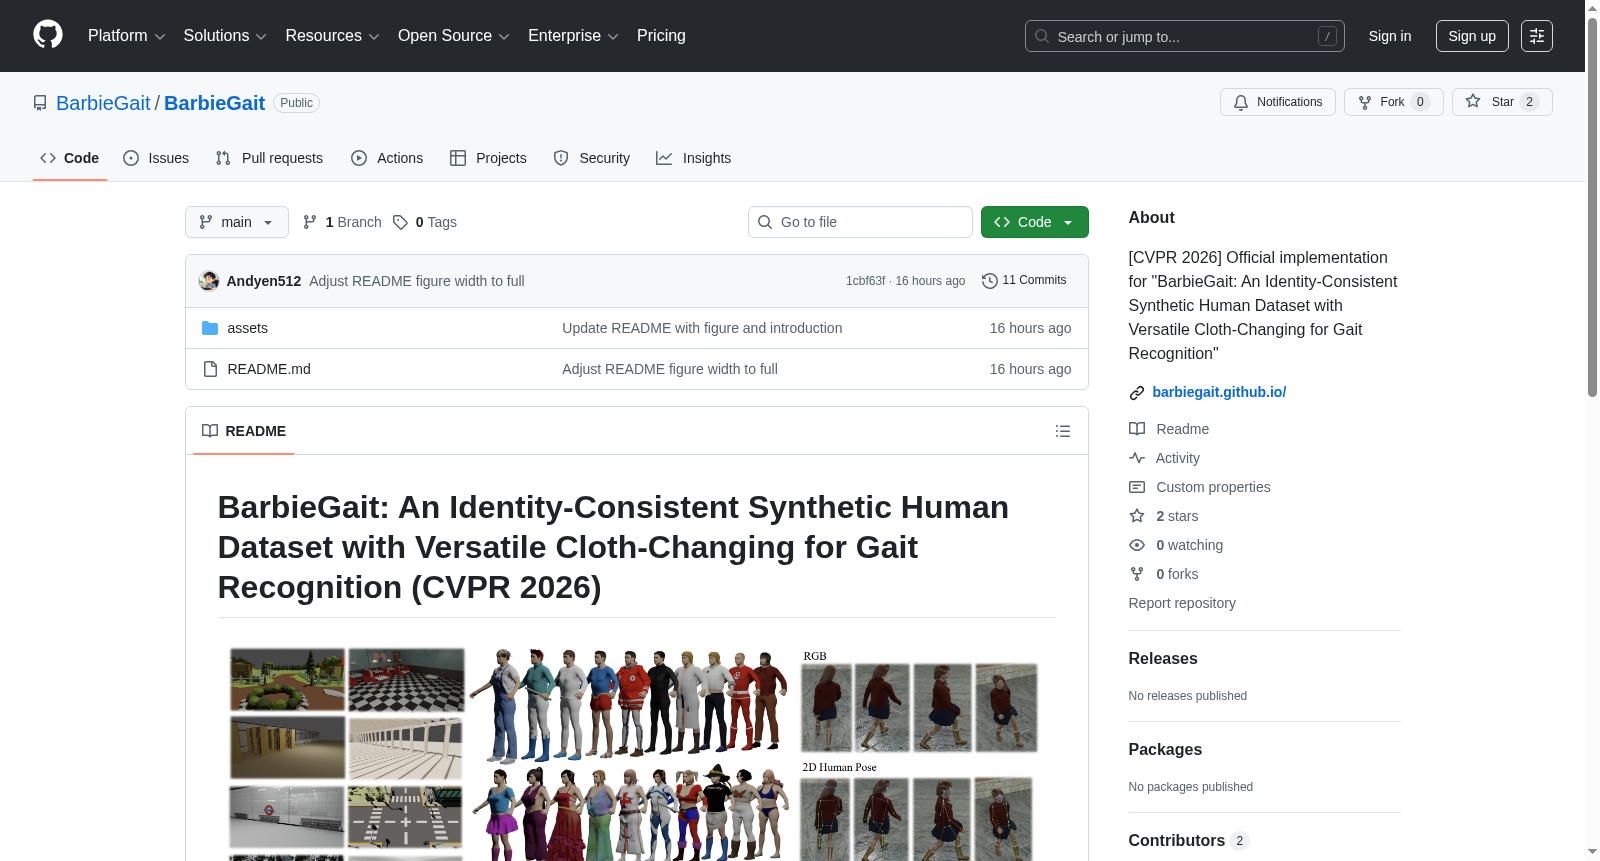This screenshot has width=1600, height=861.
Task: Star this repository
Action: [1502, 102]
